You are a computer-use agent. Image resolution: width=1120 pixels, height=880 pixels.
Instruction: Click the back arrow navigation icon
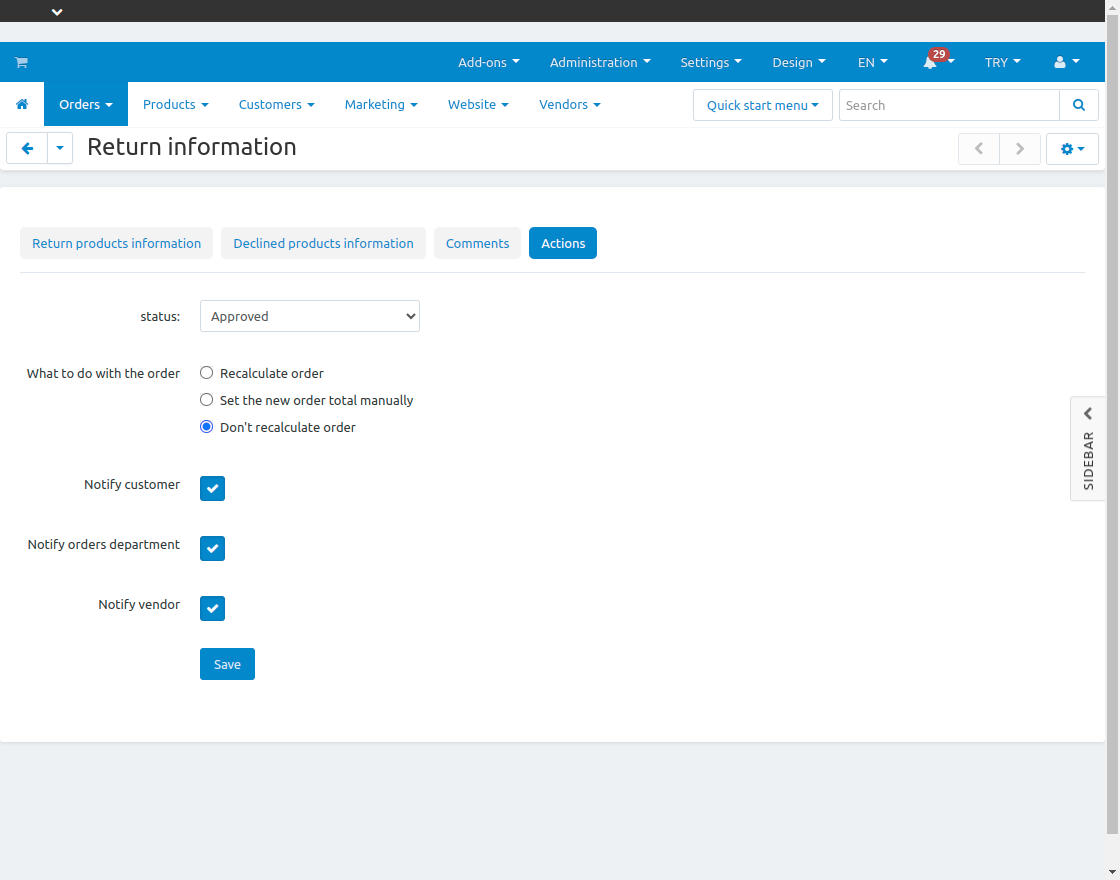click(26, 148)
